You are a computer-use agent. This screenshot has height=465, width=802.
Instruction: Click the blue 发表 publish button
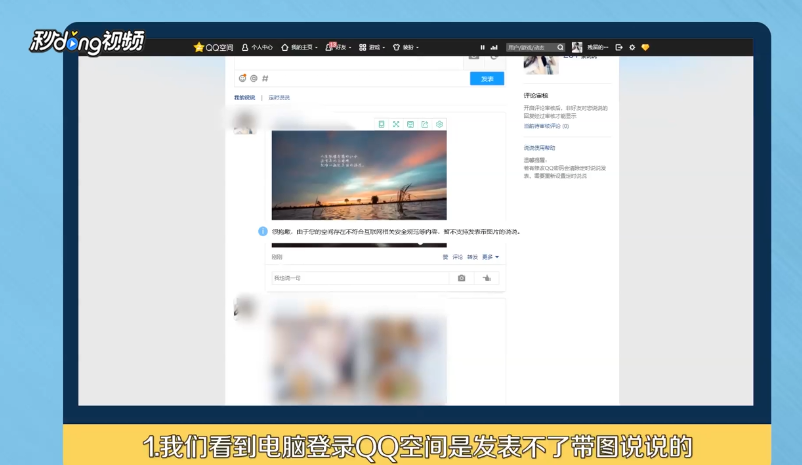pos(487,78)
